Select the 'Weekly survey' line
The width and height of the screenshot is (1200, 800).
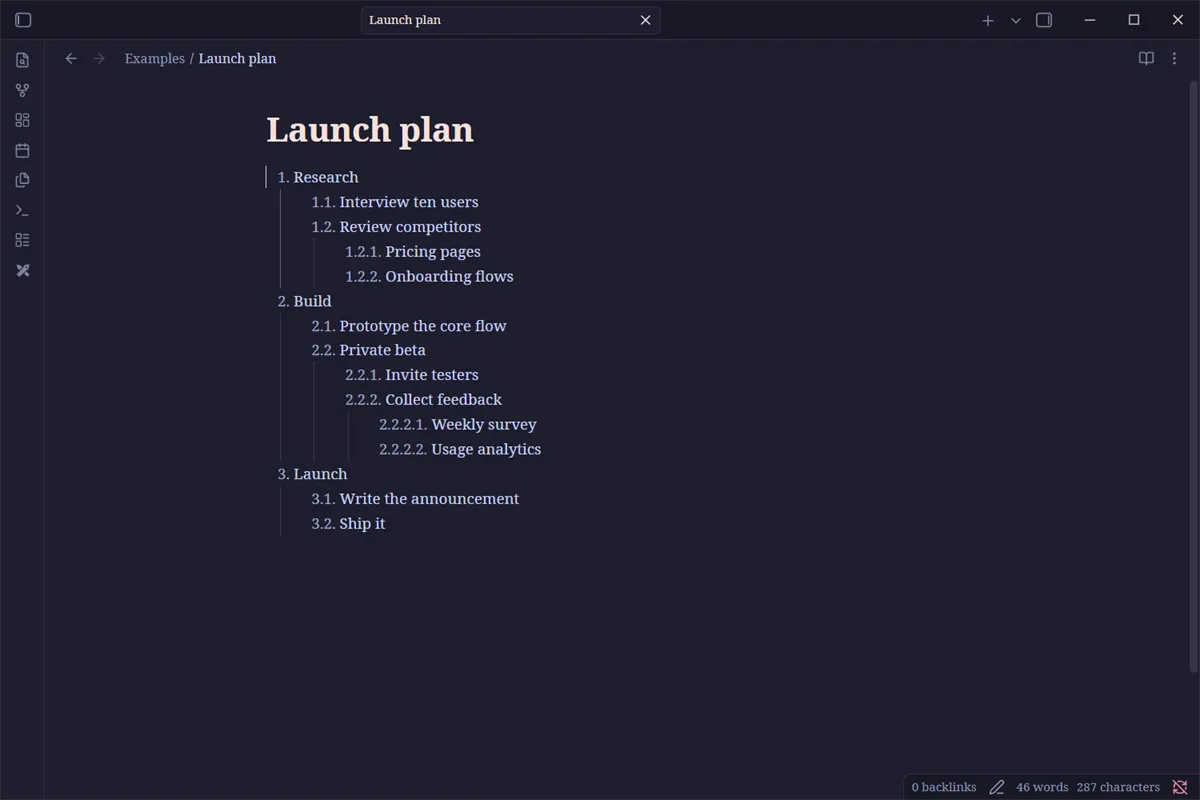(x=484, y=424)
